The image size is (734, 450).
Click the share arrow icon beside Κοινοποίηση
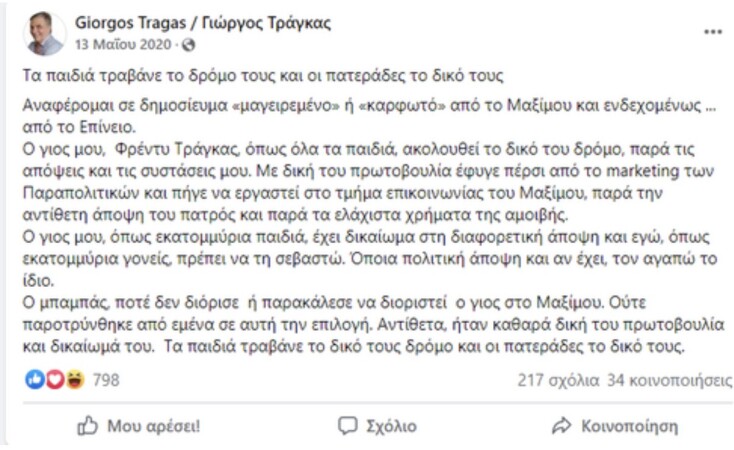[562, 426]
